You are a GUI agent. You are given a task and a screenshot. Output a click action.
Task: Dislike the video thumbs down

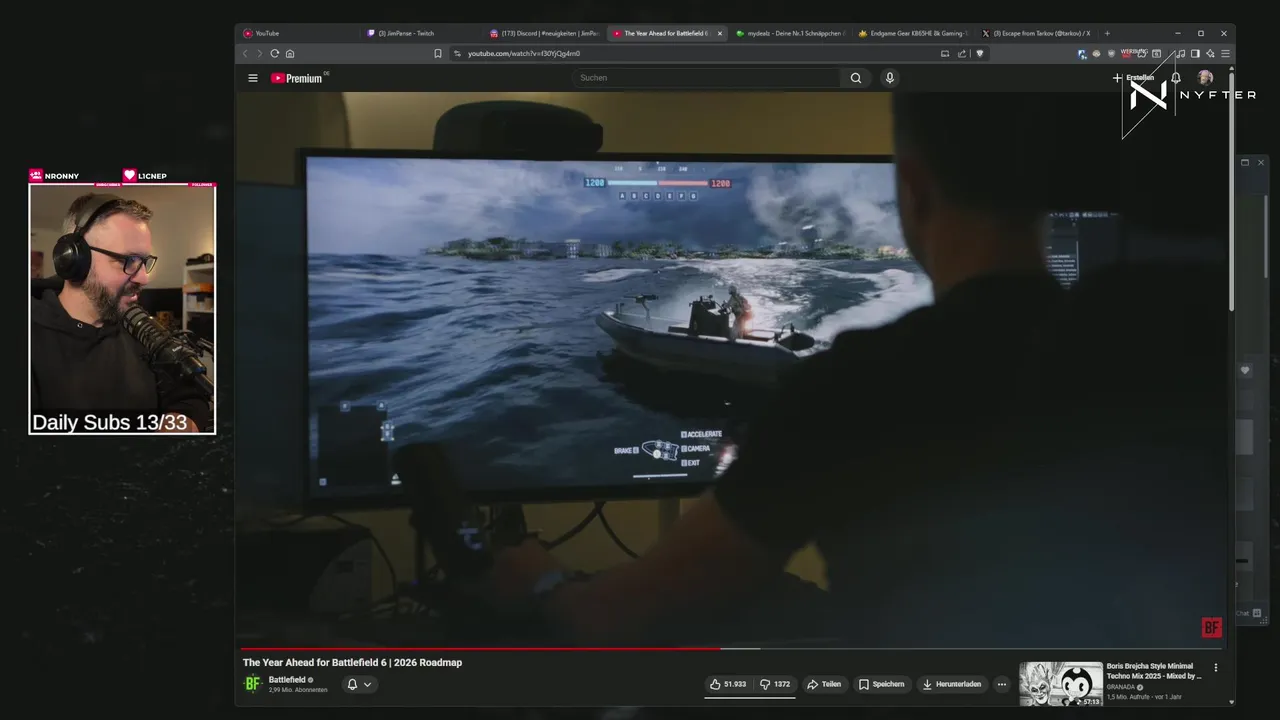775,685
